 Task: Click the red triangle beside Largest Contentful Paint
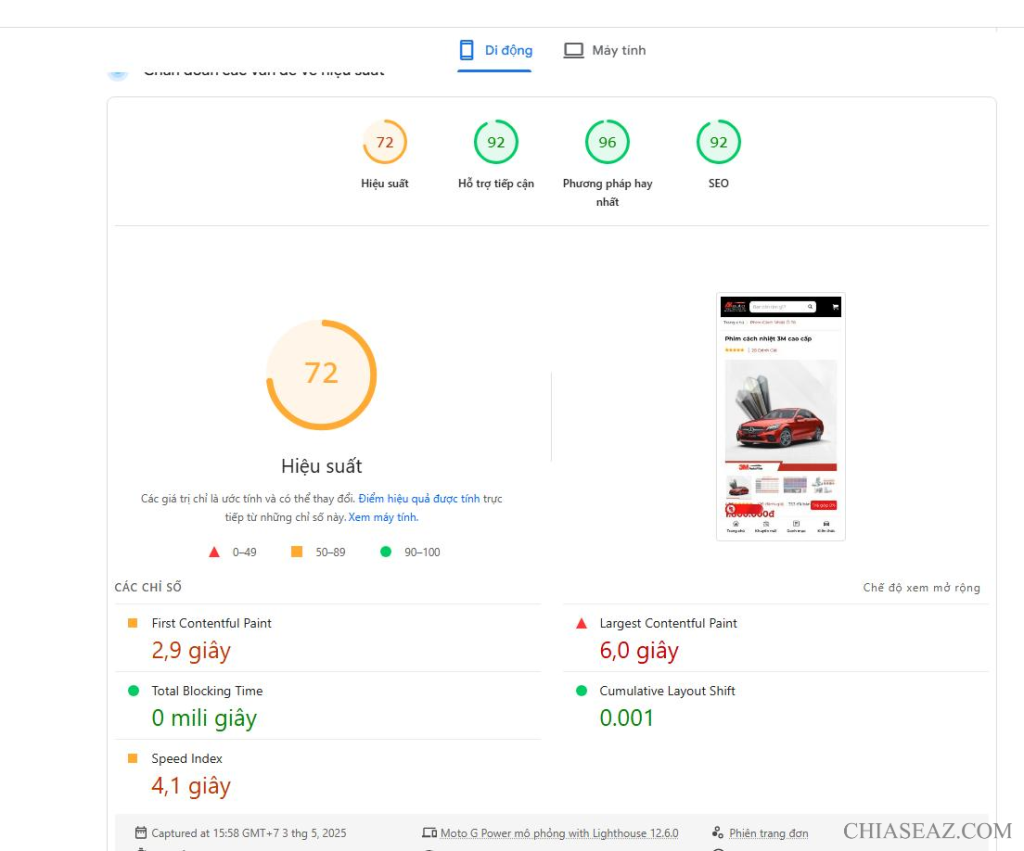click(x=582, y=623)
